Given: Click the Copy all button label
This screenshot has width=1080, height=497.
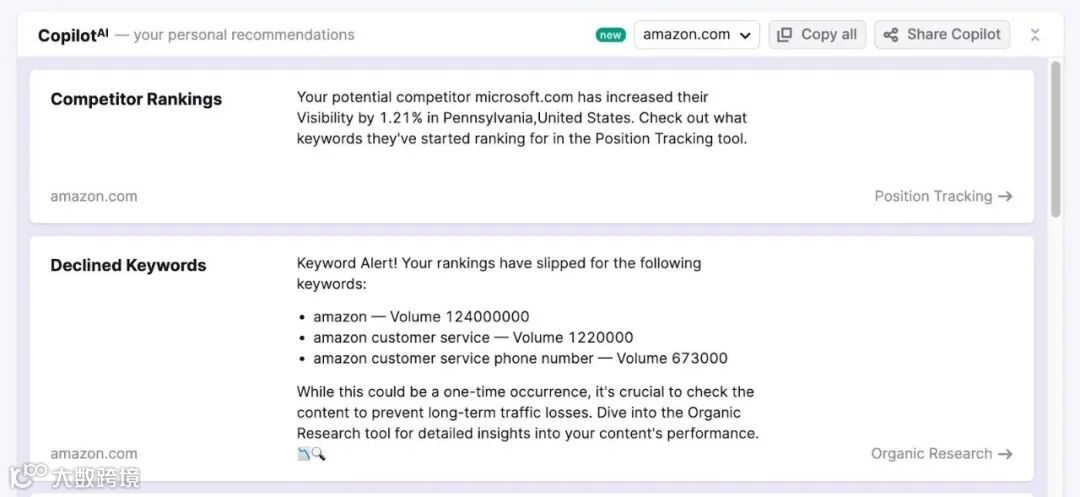Looking at the screenshot, I should point(829,34).
